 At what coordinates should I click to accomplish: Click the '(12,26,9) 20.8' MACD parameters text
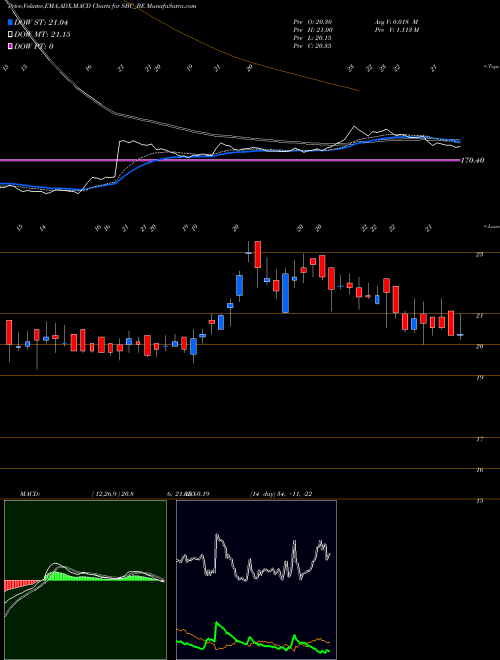tap(112, 494)
